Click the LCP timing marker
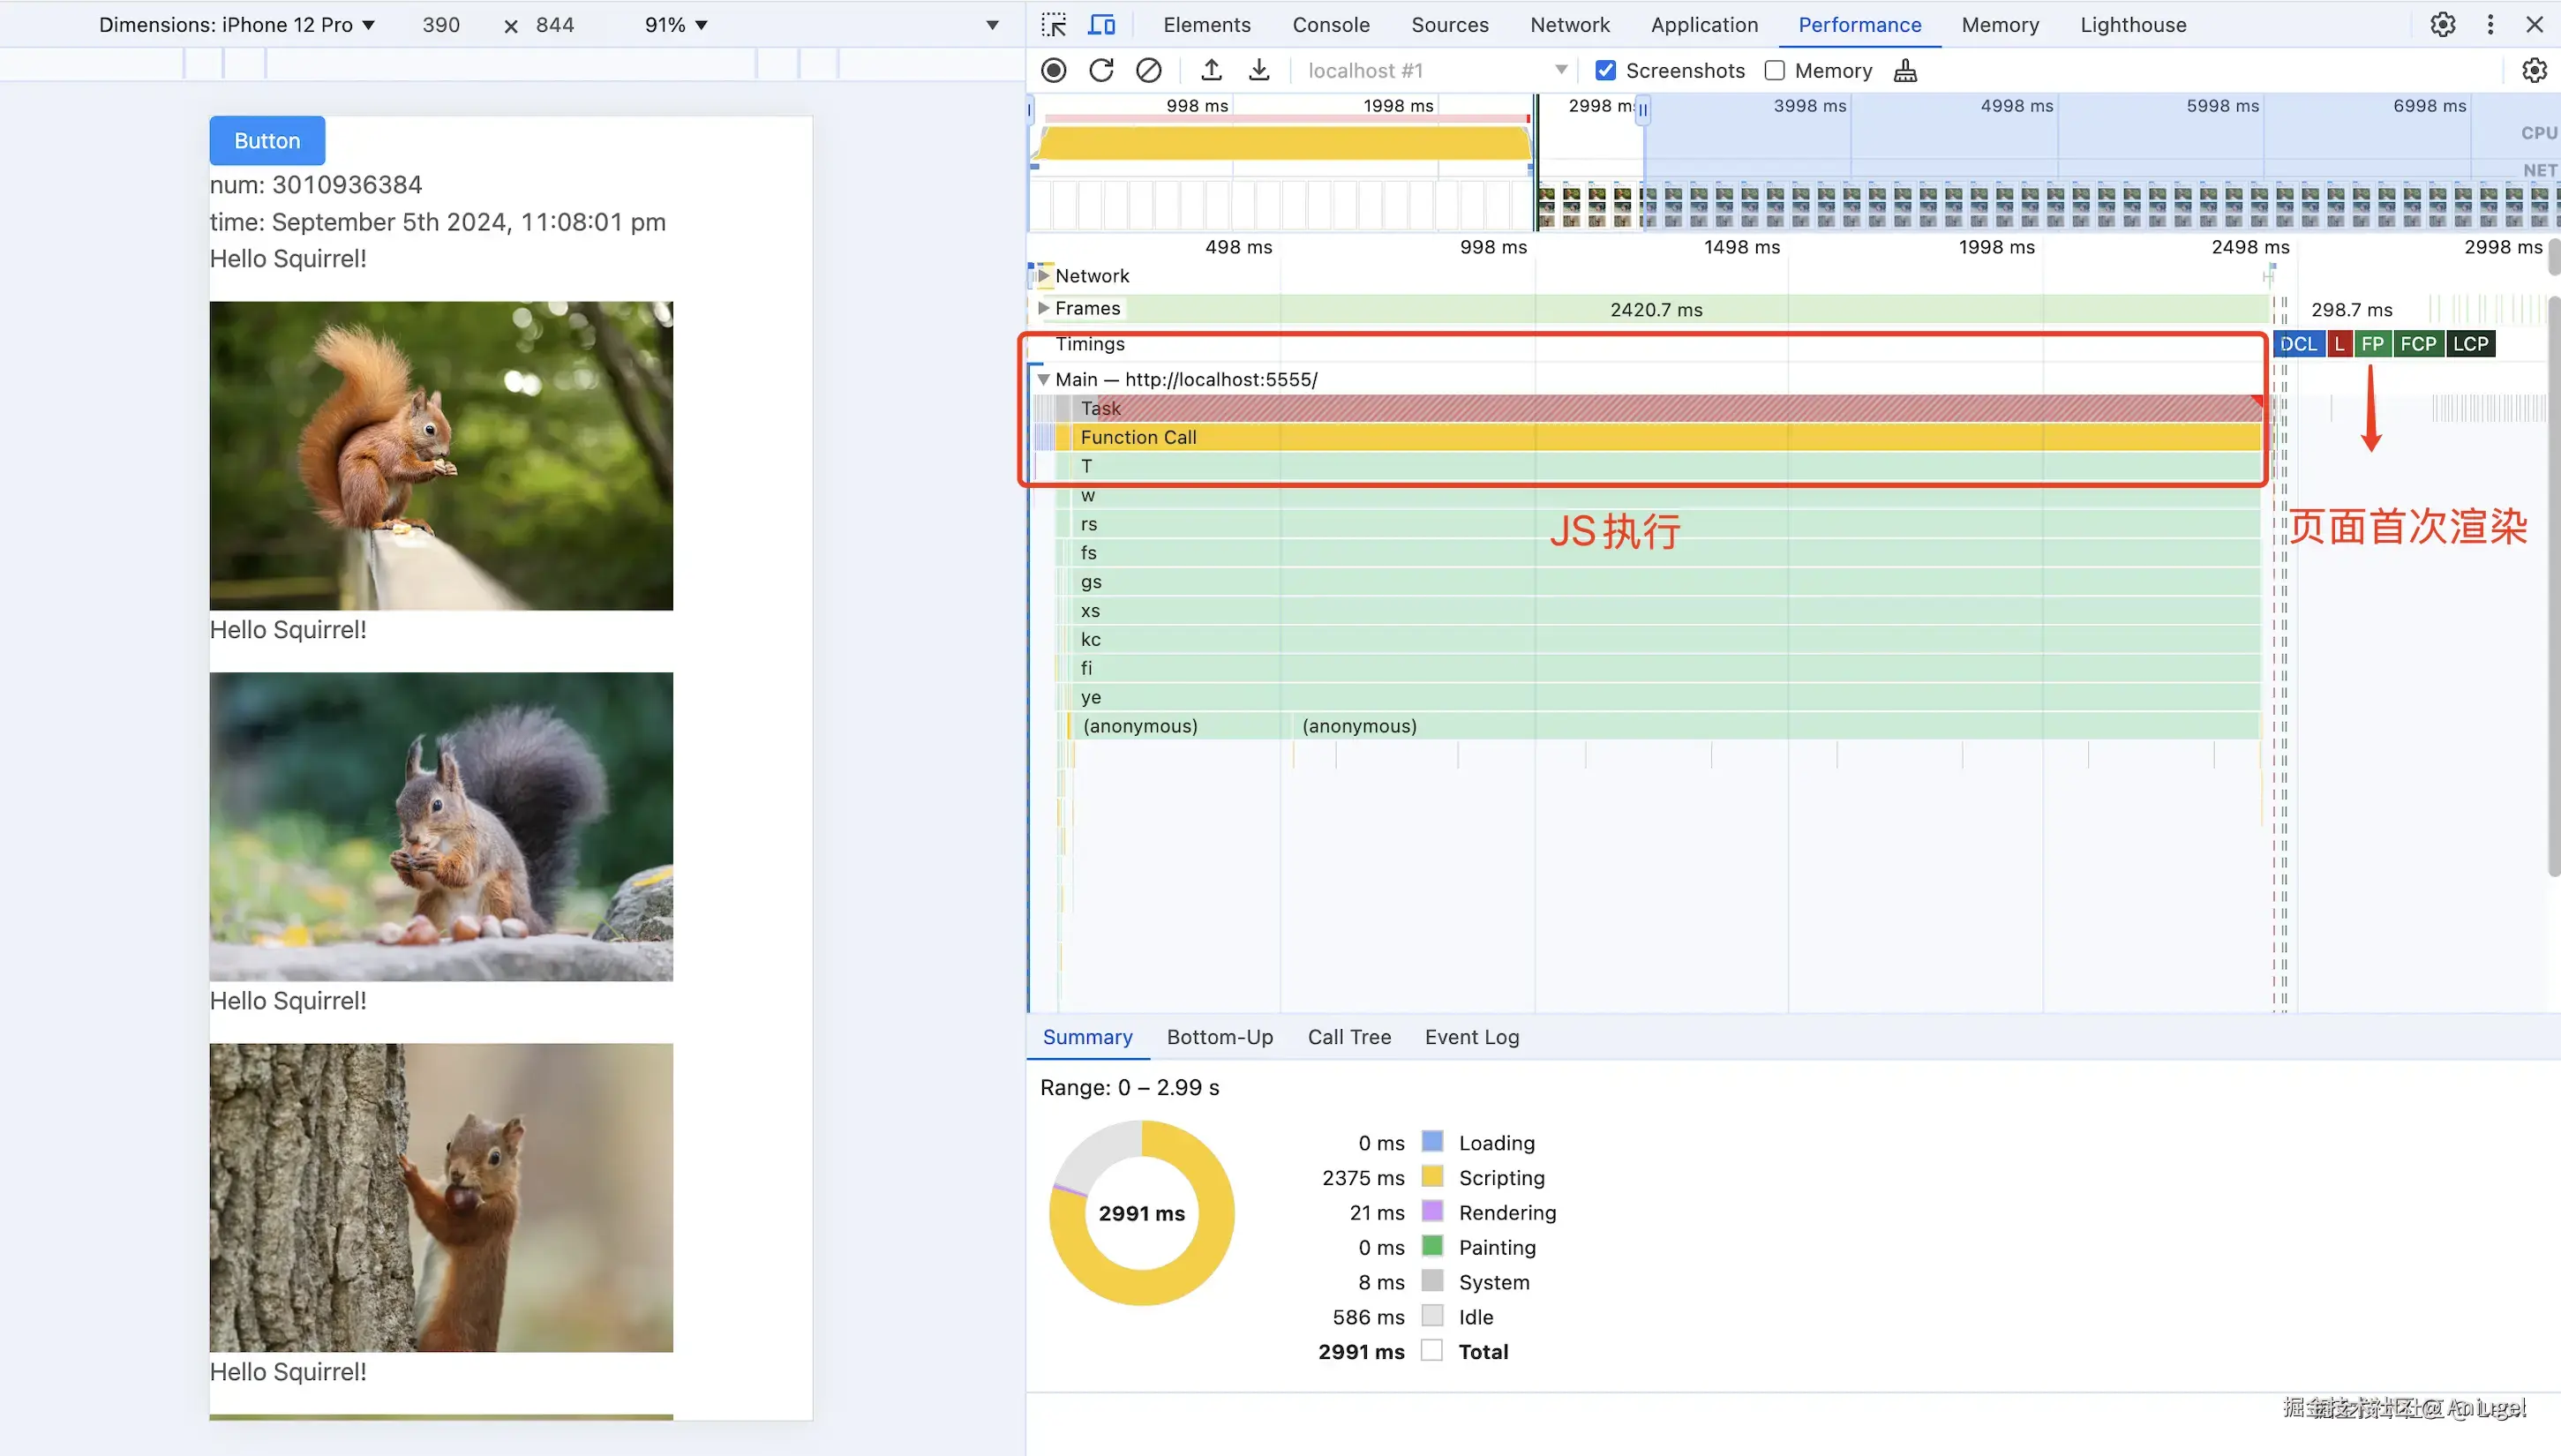Viewport: 2561px width, 1456px height. coord(2470,344)
